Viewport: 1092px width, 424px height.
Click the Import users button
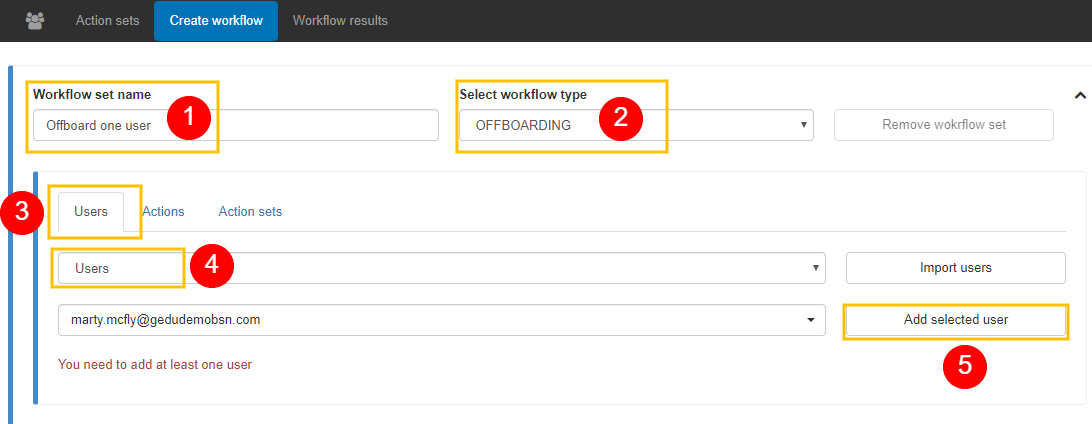pyautogui.click(x=955, y=268)
